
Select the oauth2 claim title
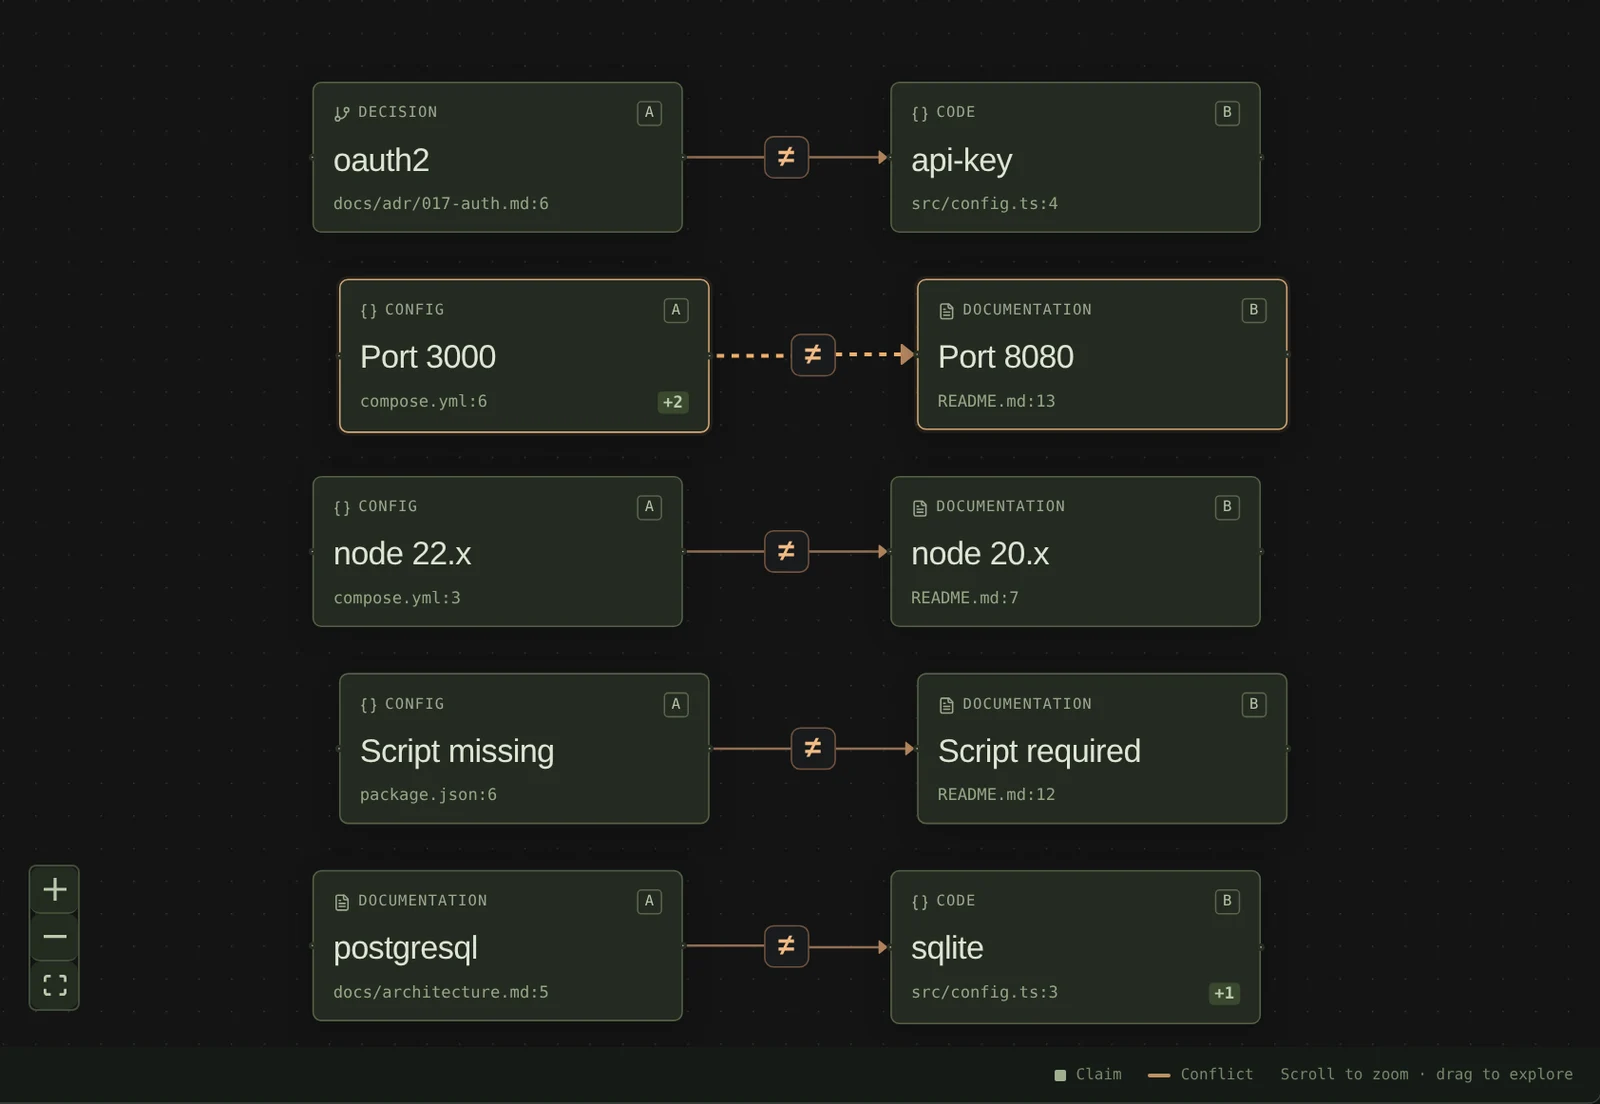[381, 160]
